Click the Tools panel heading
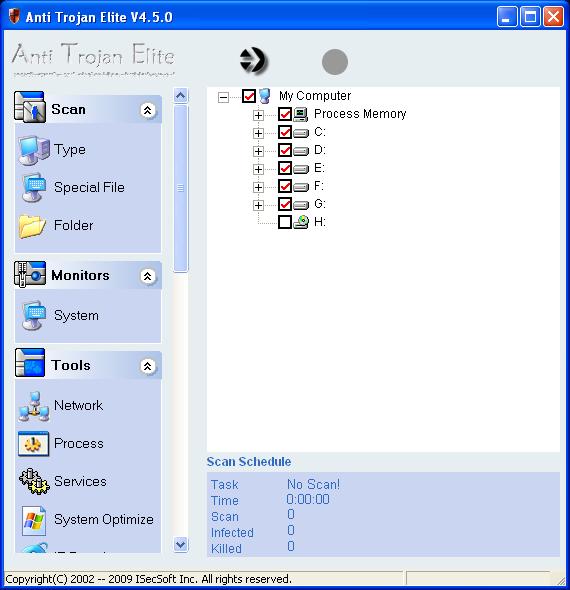Viewport: 570px width, 590px height. (x=71, y=365)
